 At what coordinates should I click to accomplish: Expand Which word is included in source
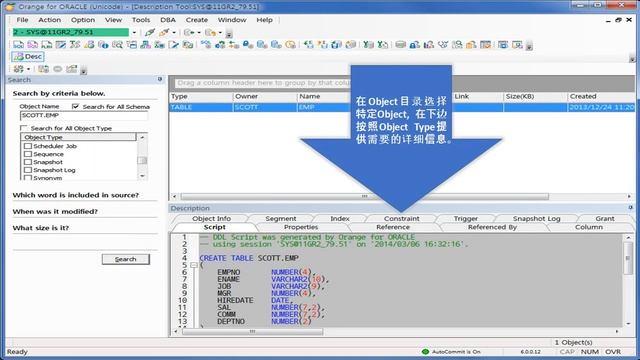pos(76,195)
